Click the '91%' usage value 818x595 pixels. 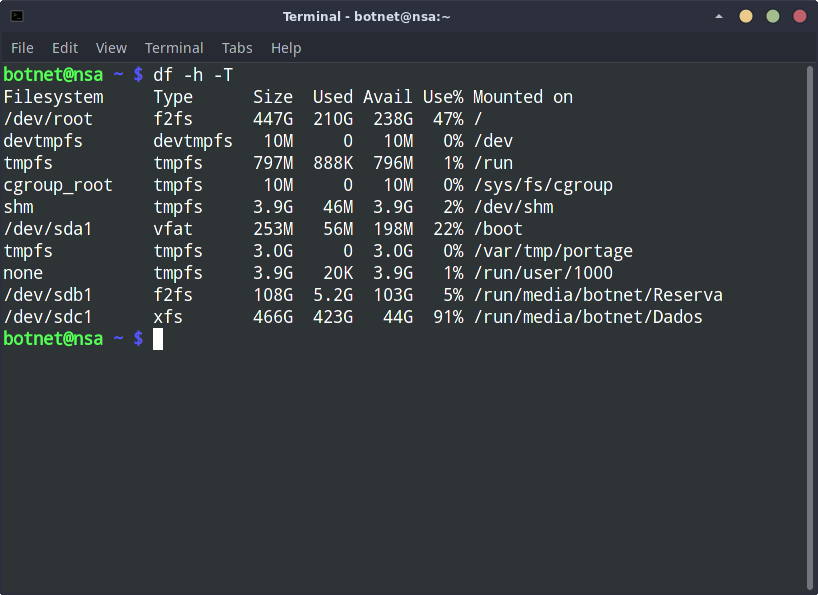coord(448,317)
